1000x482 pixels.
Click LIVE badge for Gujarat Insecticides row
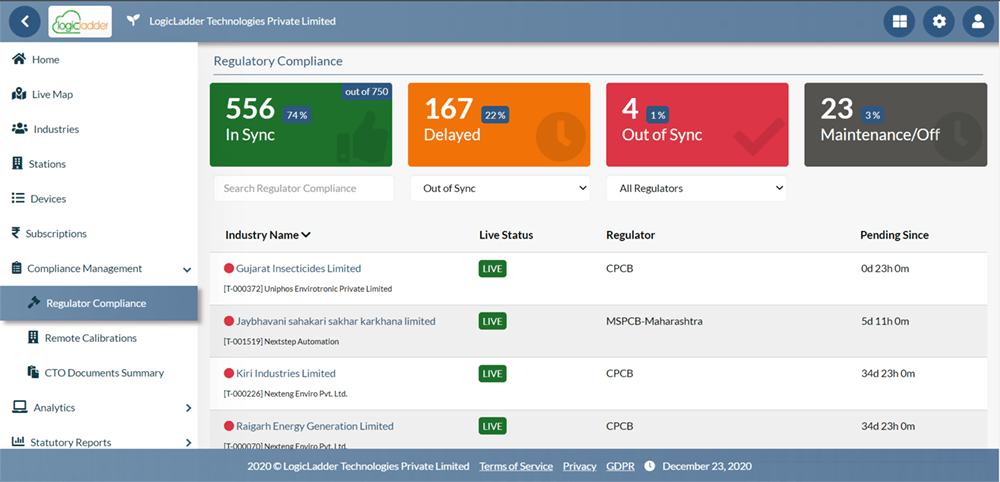point(492,269)
